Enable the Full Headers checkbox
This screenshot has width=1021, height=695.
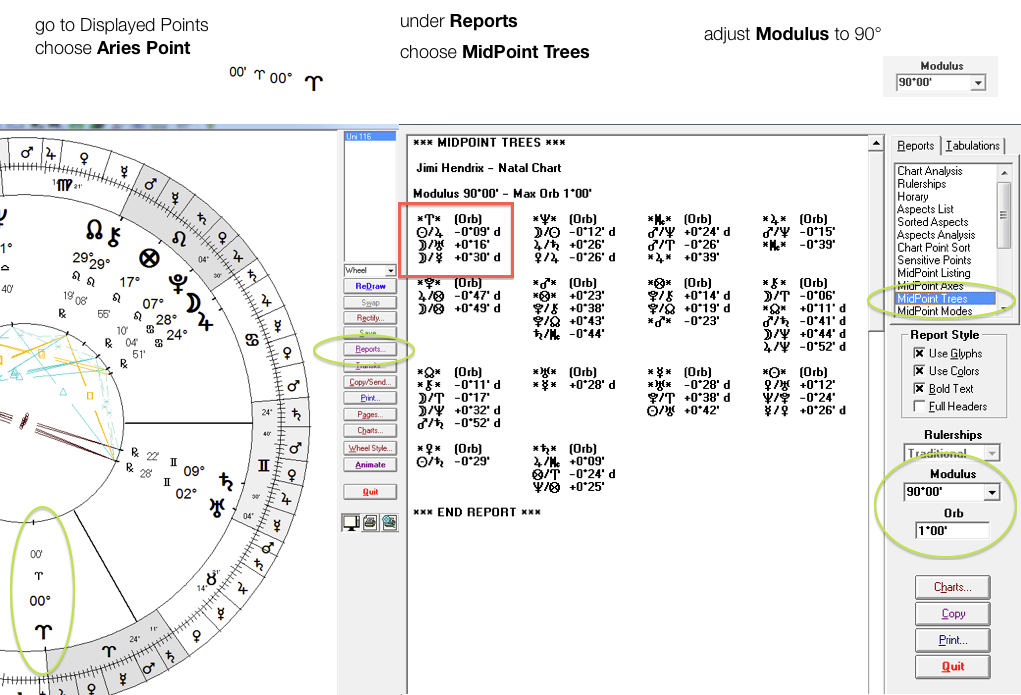point(919,406)
